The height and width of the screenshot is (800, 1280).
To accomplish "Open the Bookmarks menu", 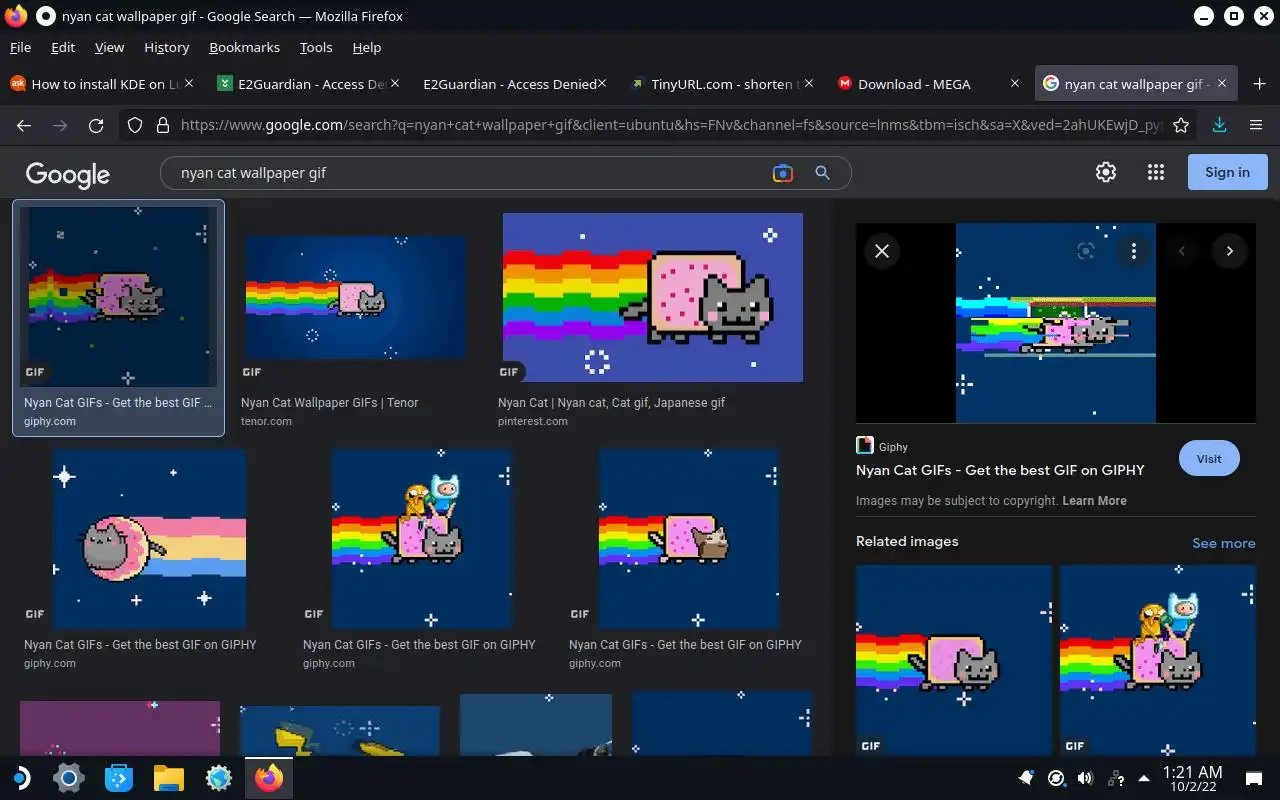I will [244, 47].
